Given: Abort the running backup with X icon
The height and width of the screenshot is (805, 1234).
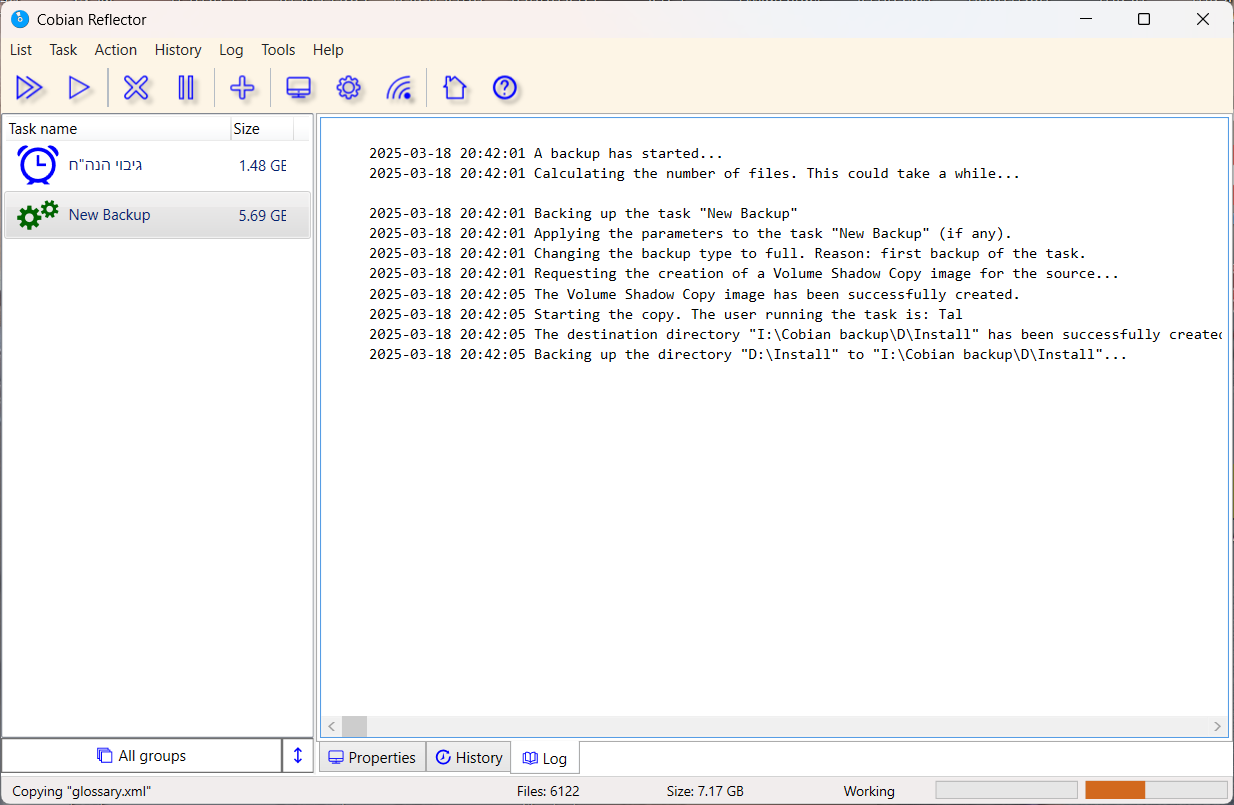Looking at the screenshot, I should click(x=136, y=88).
